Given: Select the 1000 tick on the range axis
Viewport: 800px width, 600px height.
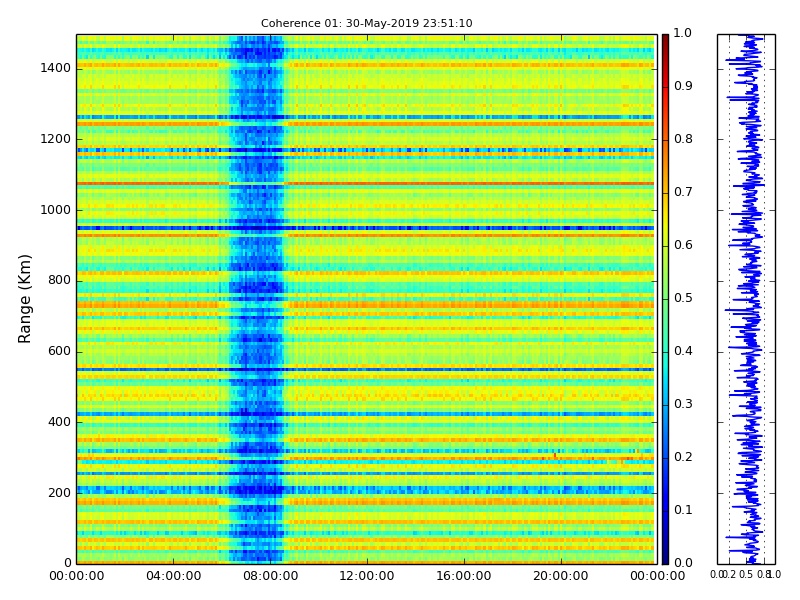Looking at the screenshot, I should pos(56,210).
